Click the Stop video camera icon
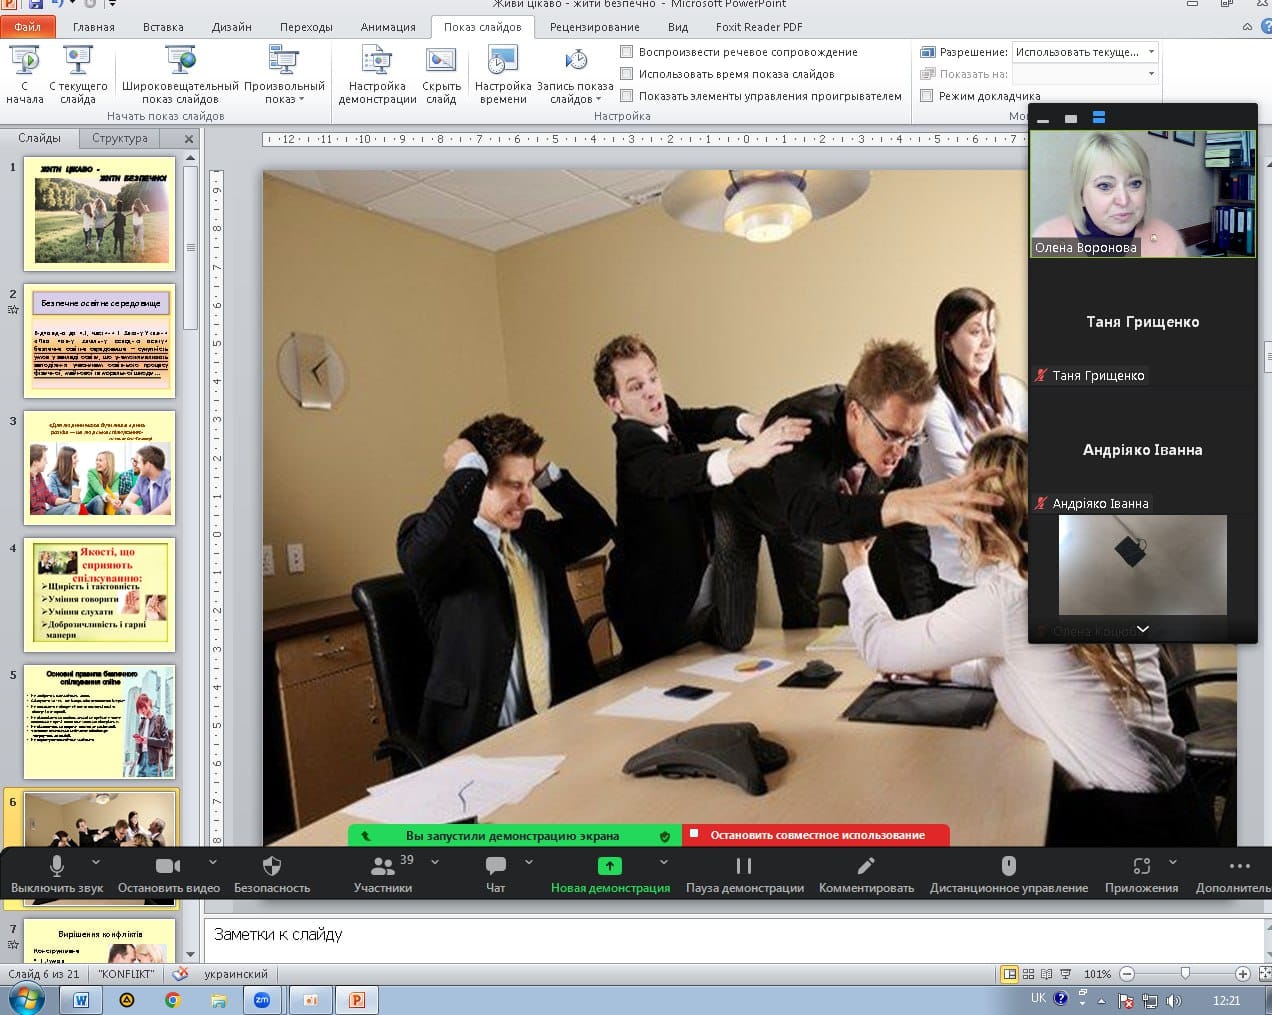The height and width of the screenshot is (1015, 1272). [168, 866]
